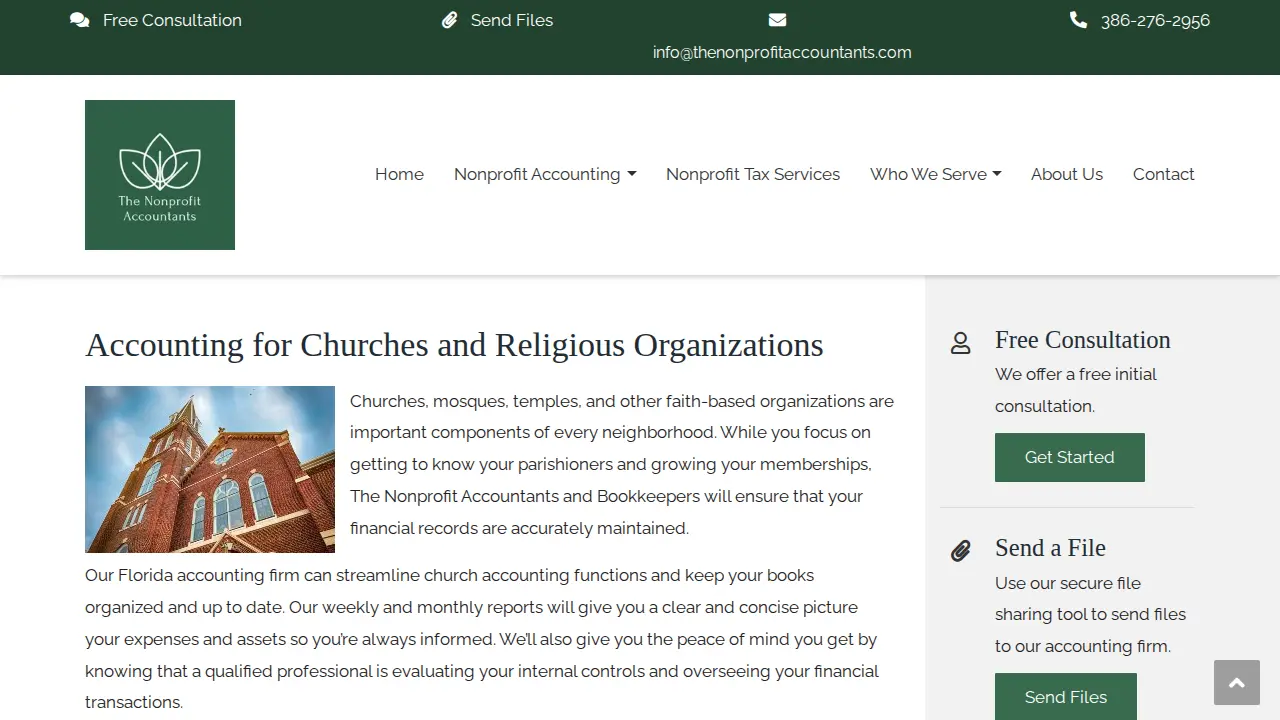Click the church building photo
The height and width of the screenshot is (720, 1280).
(210, 469)
